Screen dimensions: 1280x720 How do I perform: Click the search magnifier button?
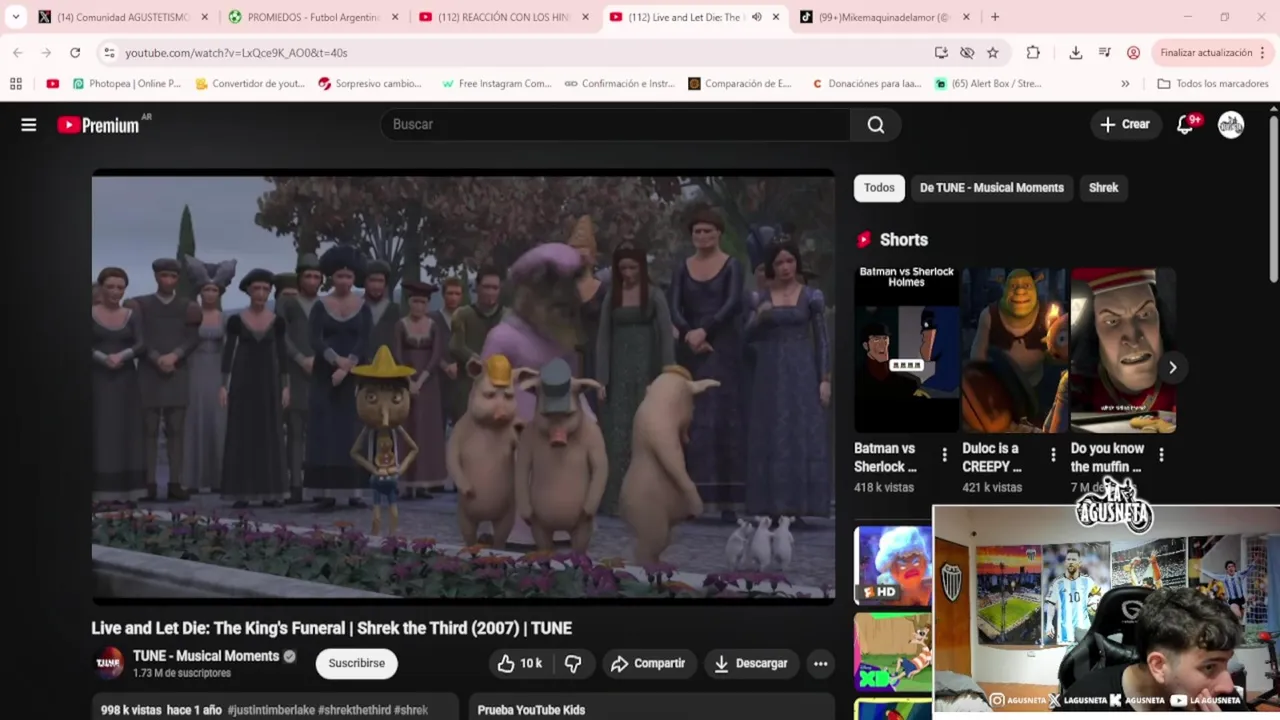[876, 125]
